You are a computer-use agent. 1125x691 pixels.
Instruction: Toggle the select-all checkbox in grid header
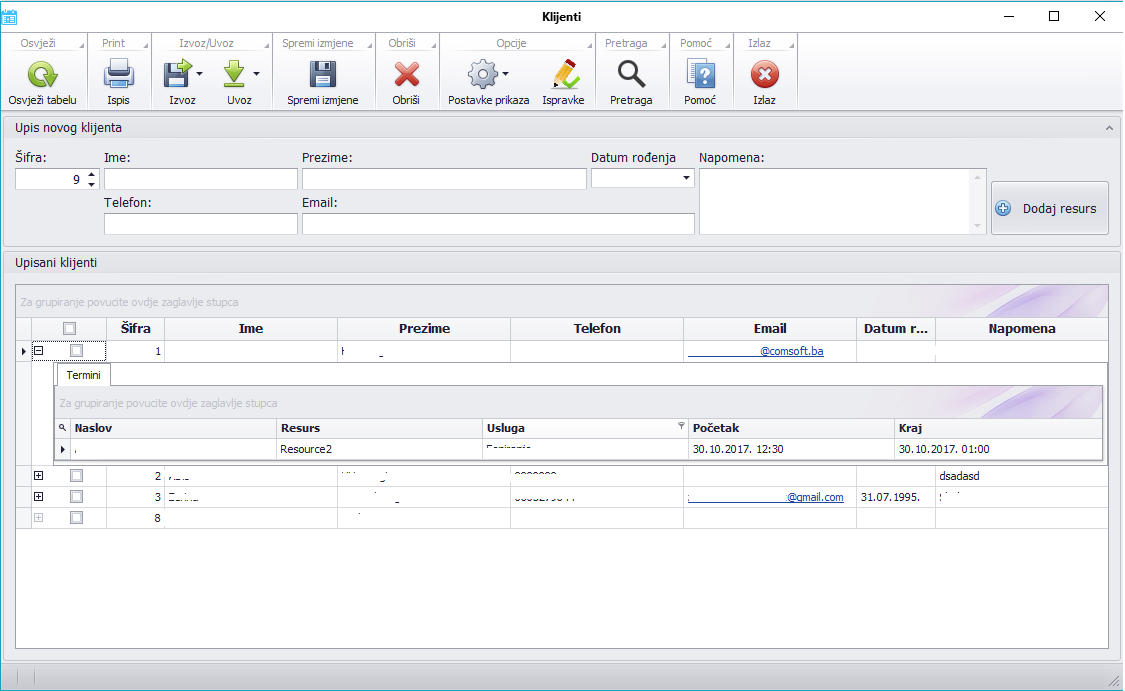coord(70,329)
